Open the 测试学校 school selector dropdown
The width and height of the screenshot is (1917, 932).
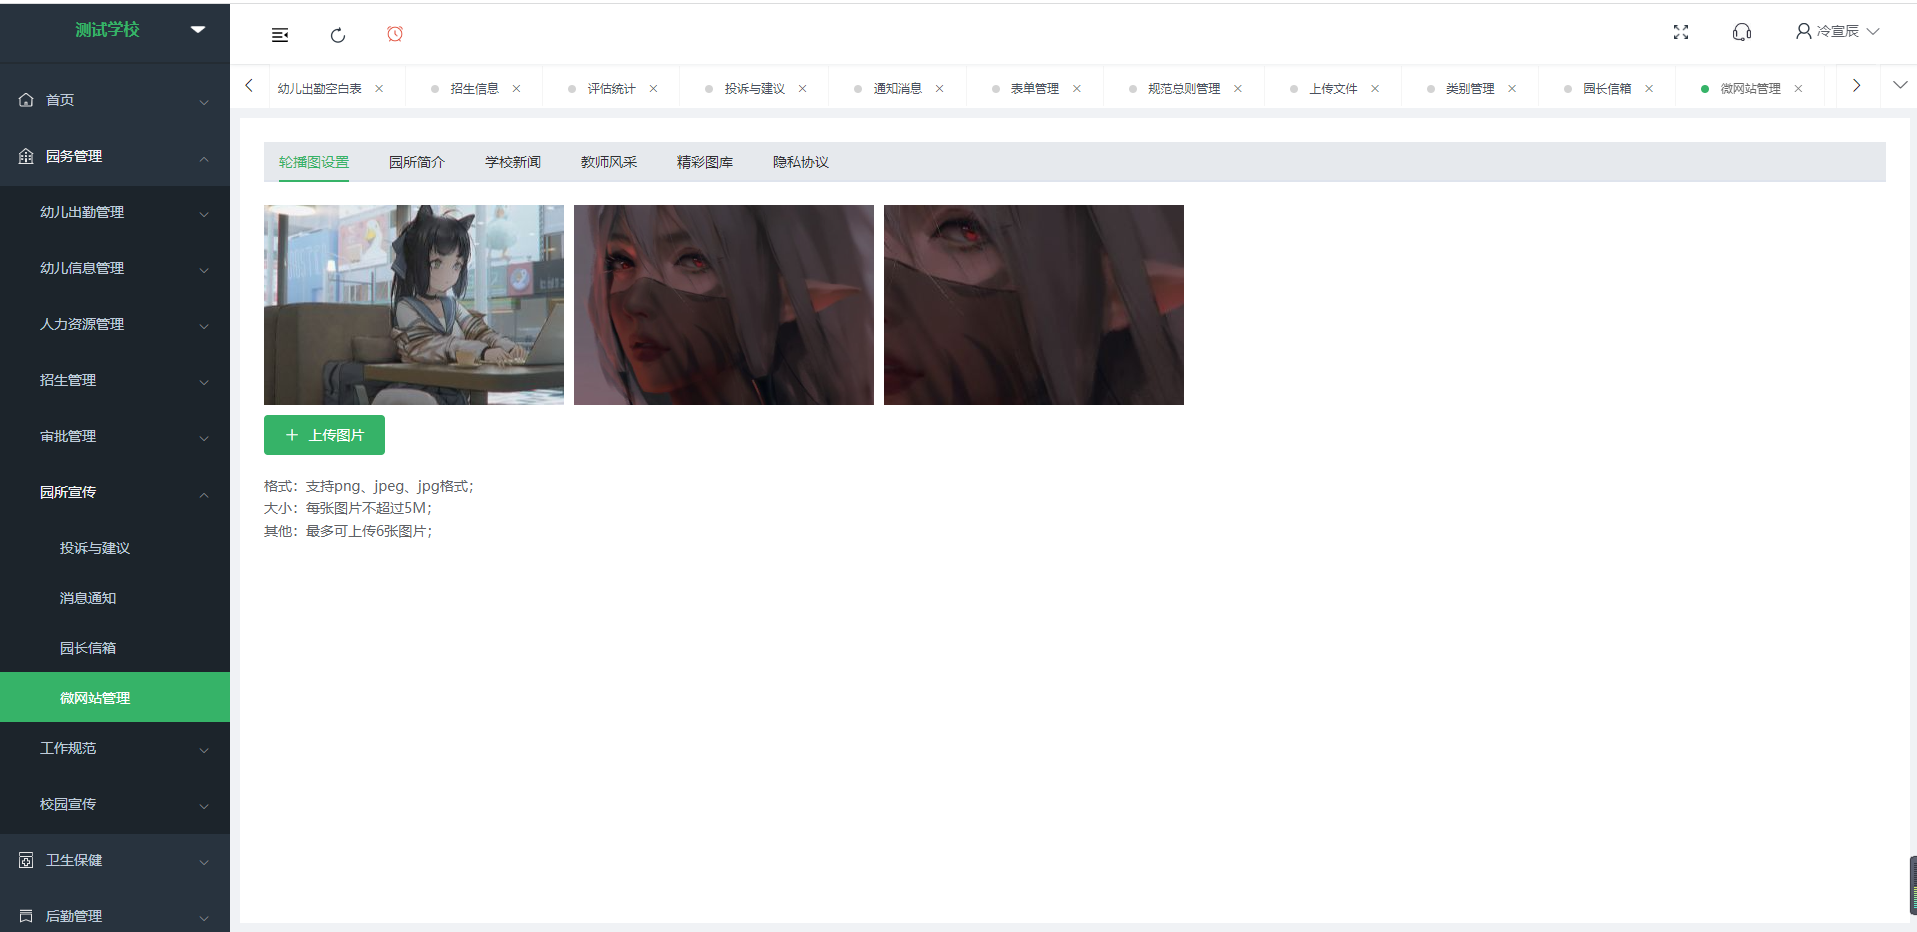coord(198,30)
